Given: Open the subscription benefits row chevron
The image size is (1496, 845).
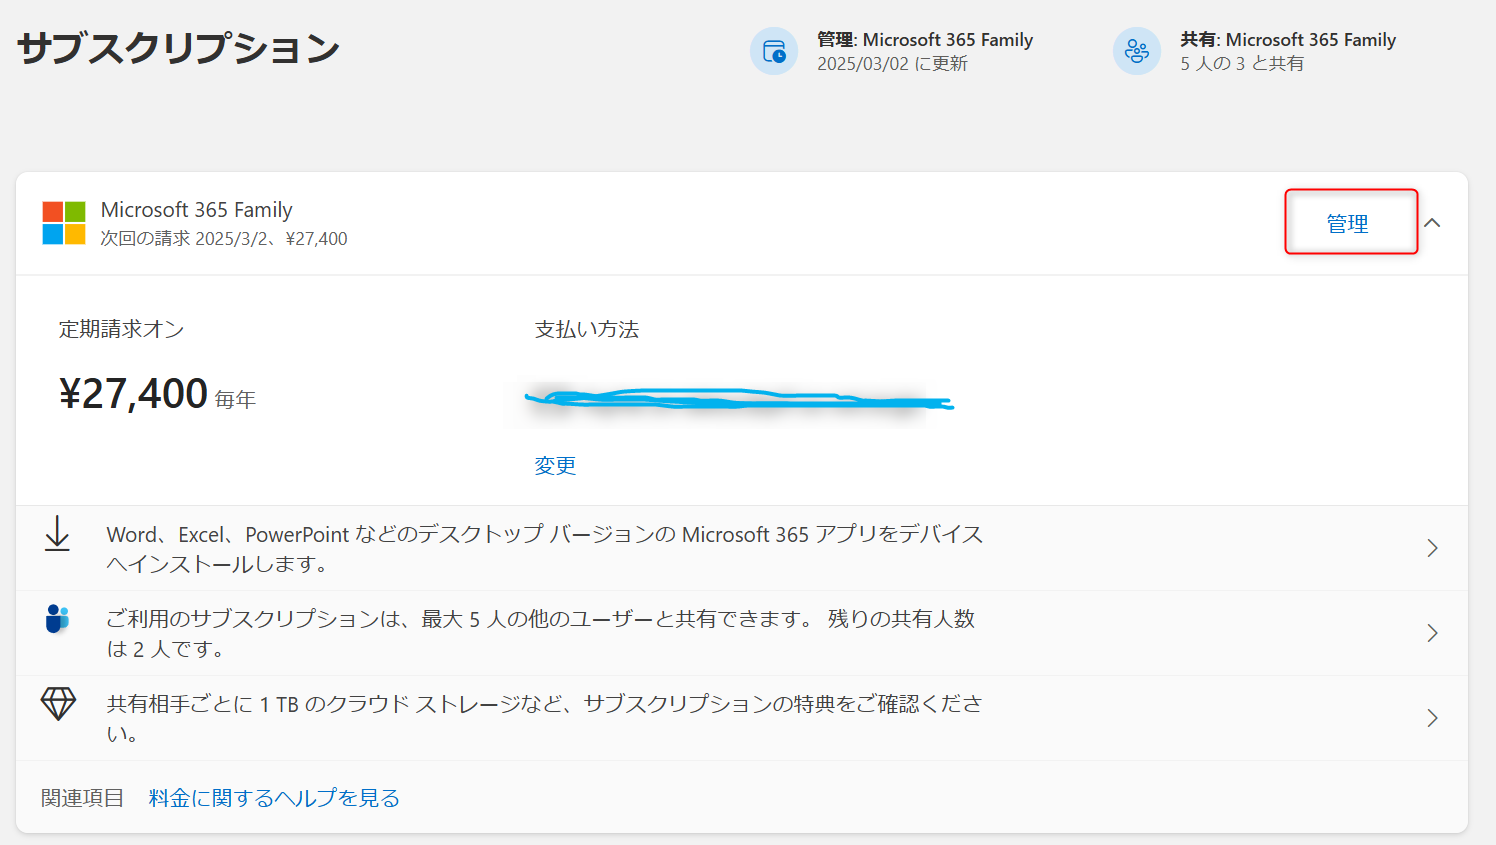Looking at the screenshot, I should [x=1432, y=718].
